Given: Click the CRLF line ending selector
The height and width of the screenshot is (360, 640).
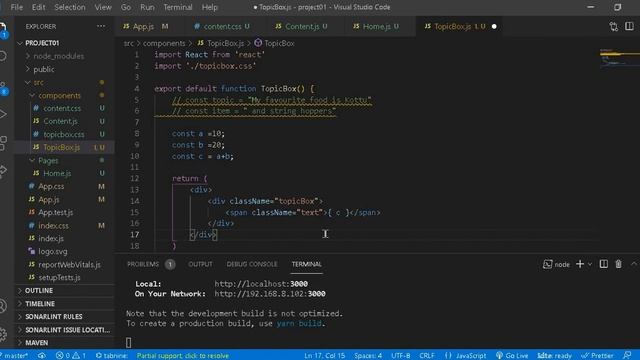Looking at the screenshot, I should tap(427, 356).
